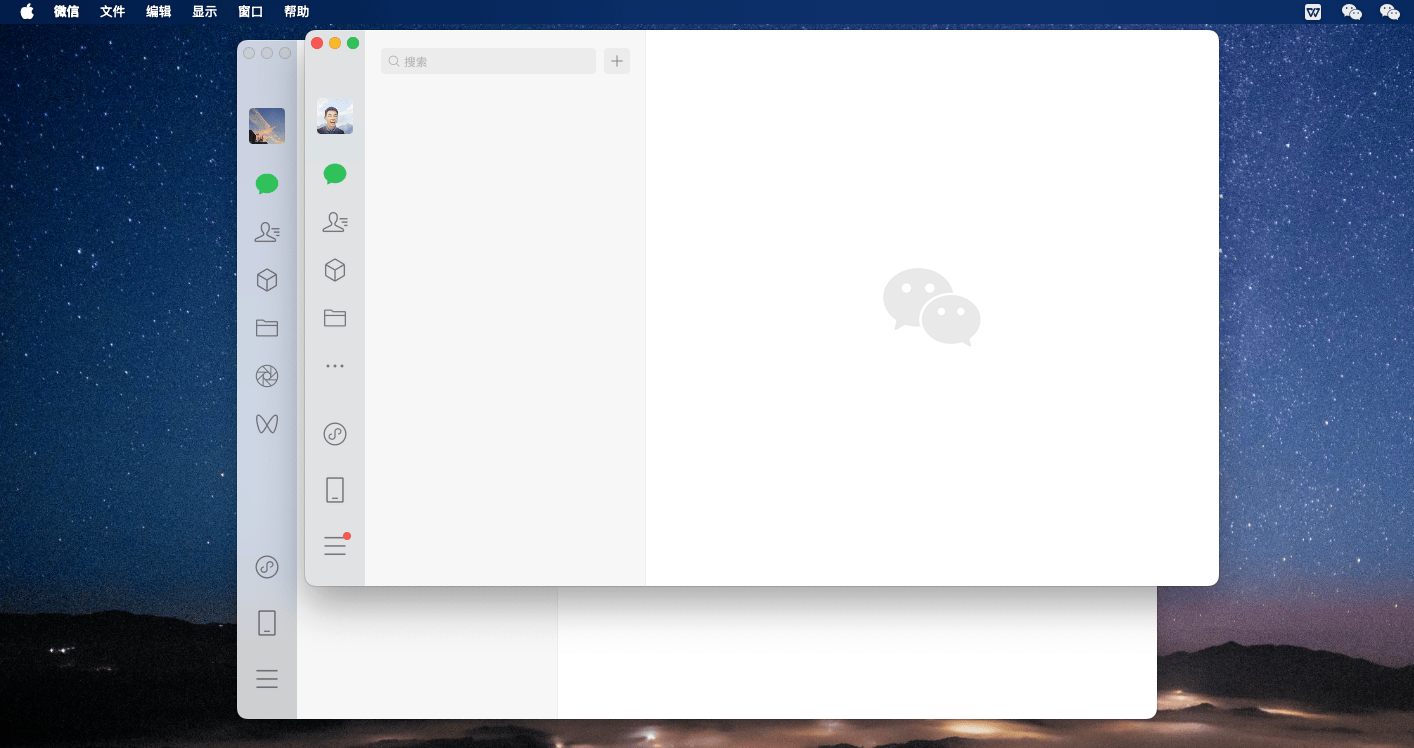Click the WPS icon in the menu bar

(1313, 12)
